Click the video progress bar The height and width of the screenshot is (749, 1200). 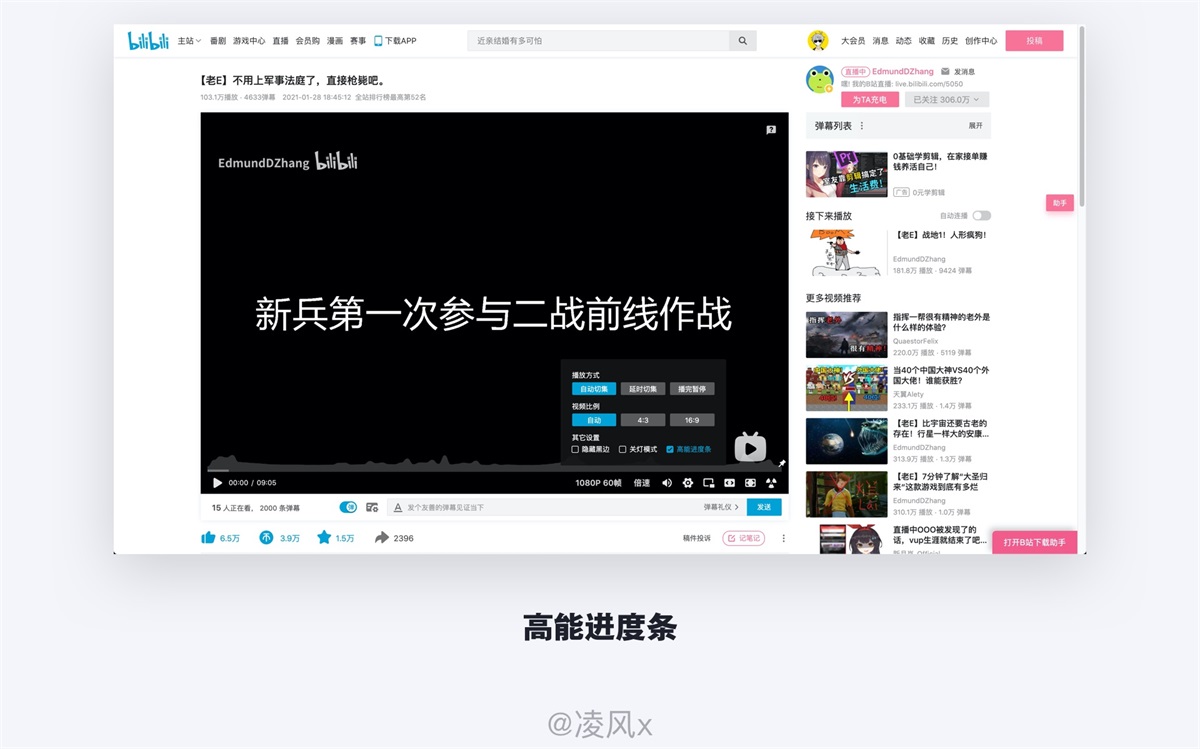(x=493, y=469)
